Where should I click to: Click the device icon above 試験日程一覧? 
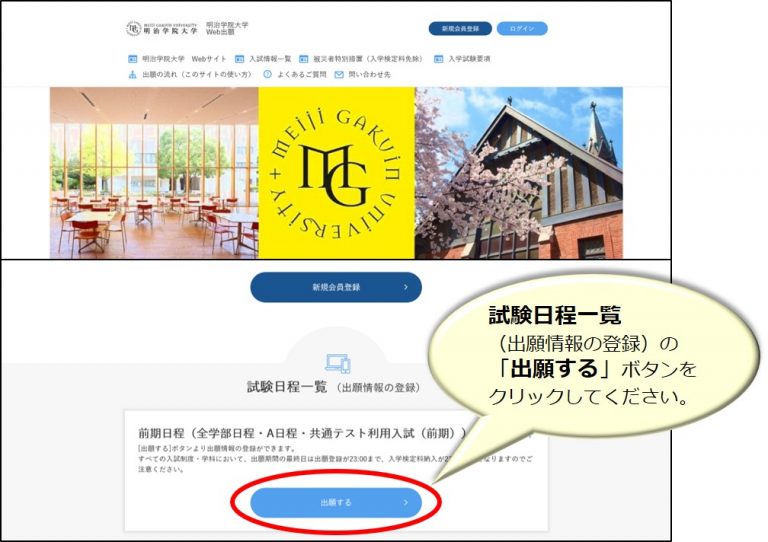(x=338, y=364)
